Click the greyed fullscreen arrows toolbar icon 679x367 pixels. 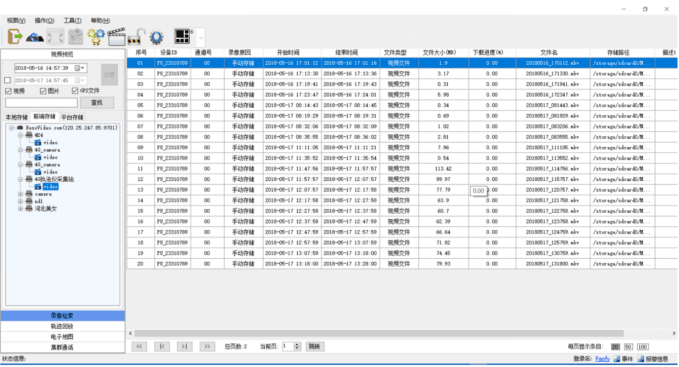click(x=55, y=37)
